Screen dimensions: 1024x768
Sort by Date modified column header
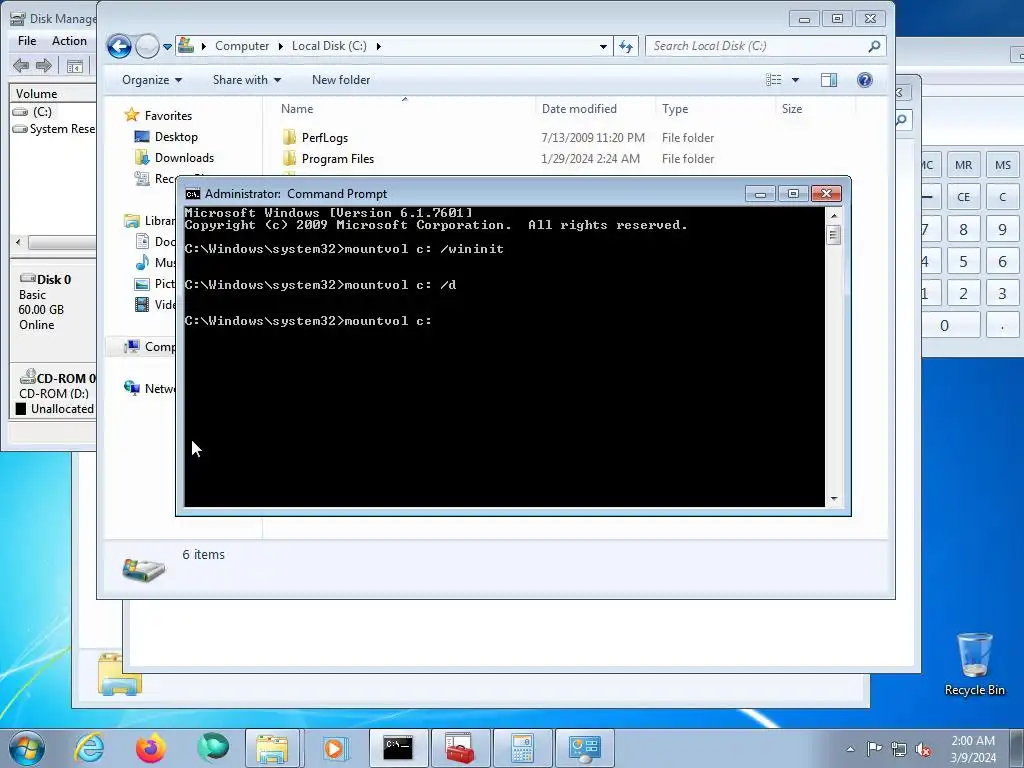pos(579,109)
